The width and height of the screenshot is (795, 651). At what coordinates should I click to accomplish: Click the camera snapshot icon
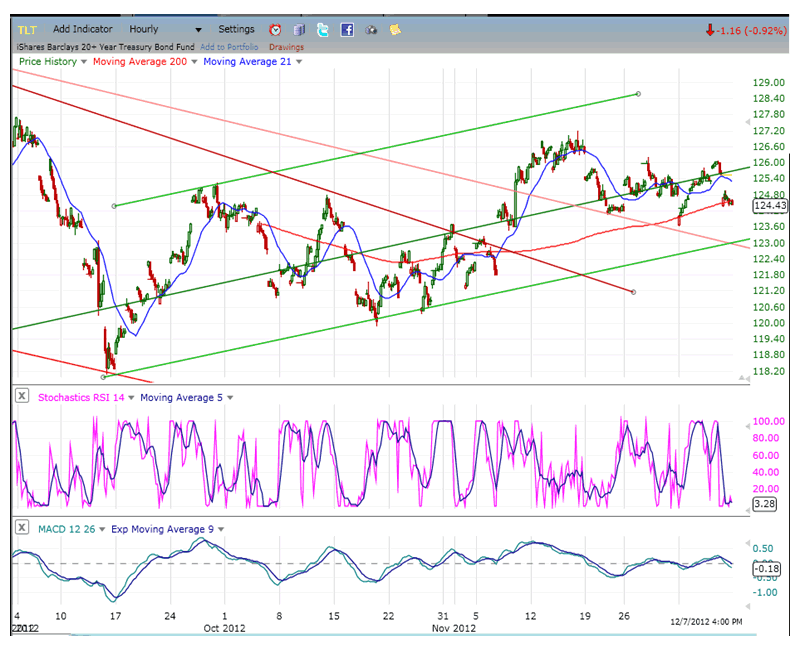371,30
